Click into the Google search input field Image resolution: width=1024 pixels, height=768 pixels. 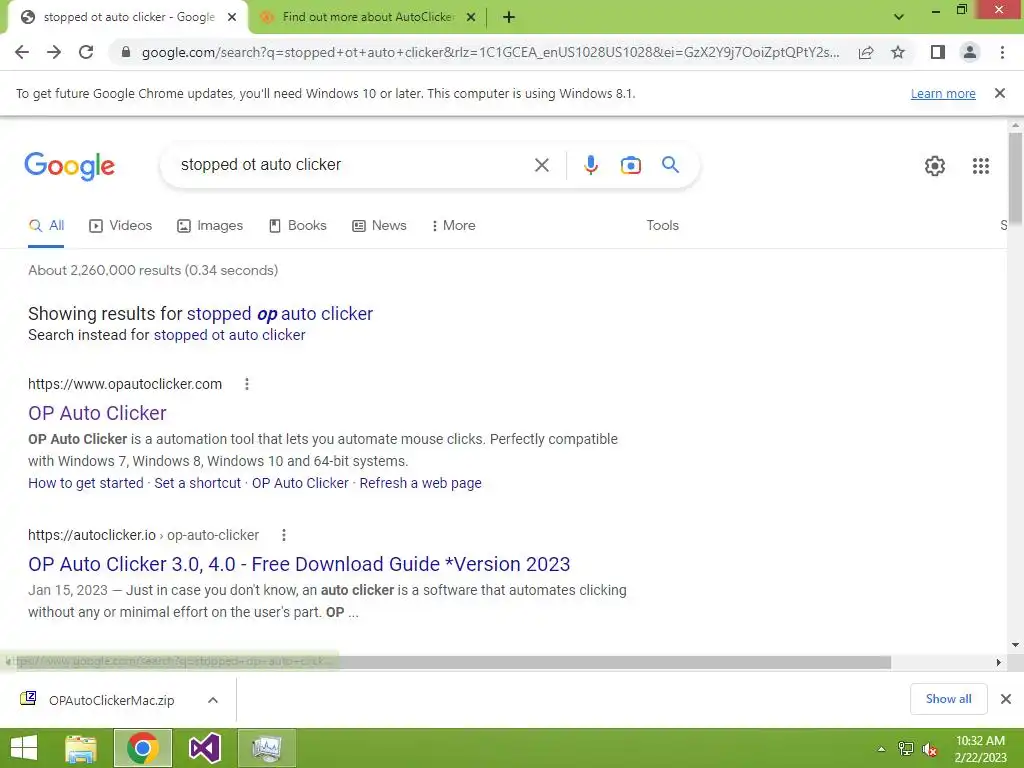tap(349, 165)
